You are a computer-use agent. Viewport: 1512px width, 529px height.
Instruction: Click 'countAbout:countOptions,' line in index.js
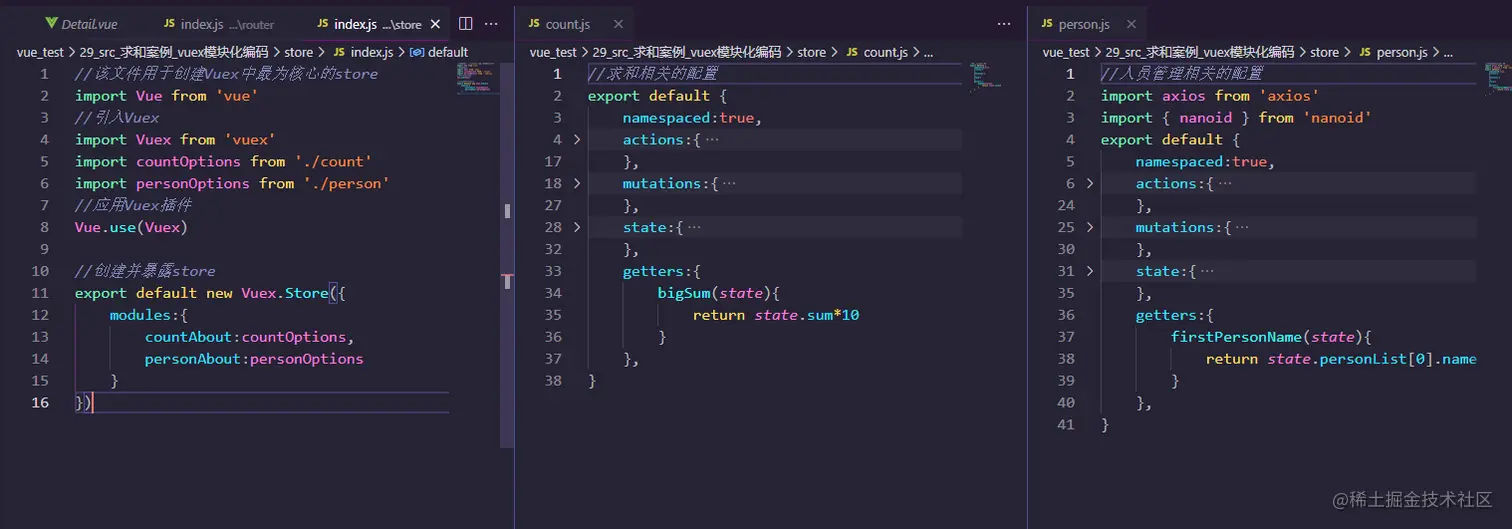[249, 337]
